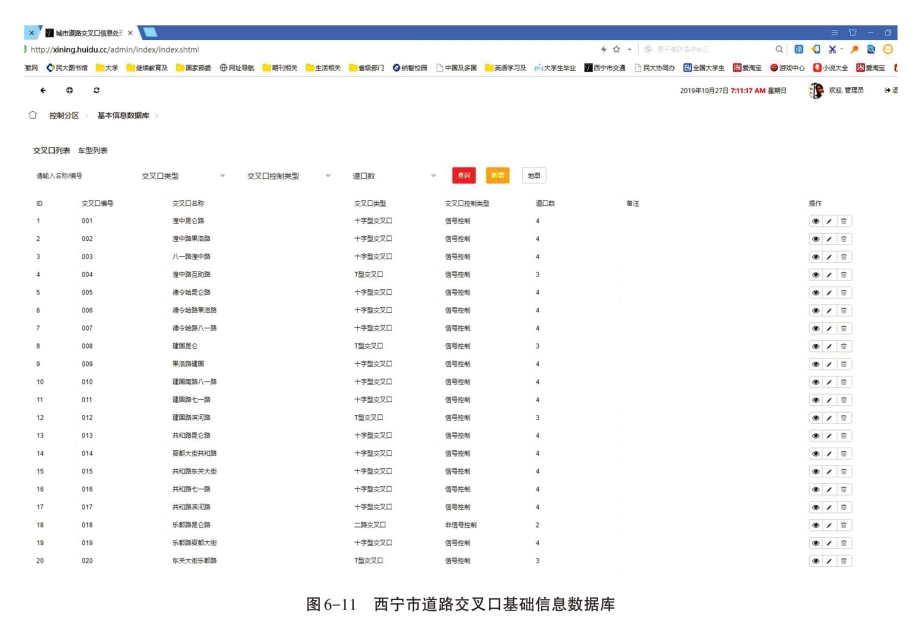The height and width of the screenshot is (644, 920).
Task: Open the 网址导航 bookmark
Action: (x=237, y=68)
